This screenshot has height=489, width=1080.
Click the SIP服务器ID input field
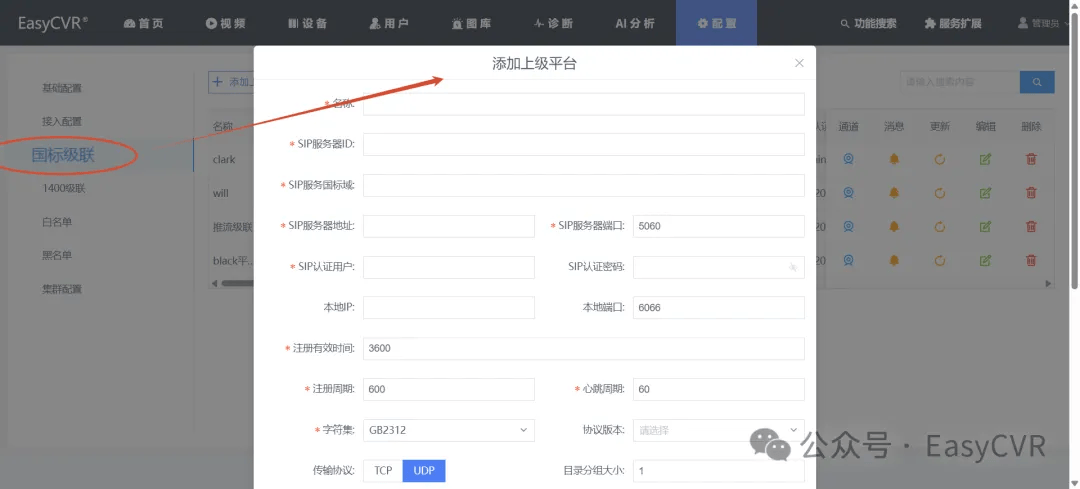pos(584,145)
